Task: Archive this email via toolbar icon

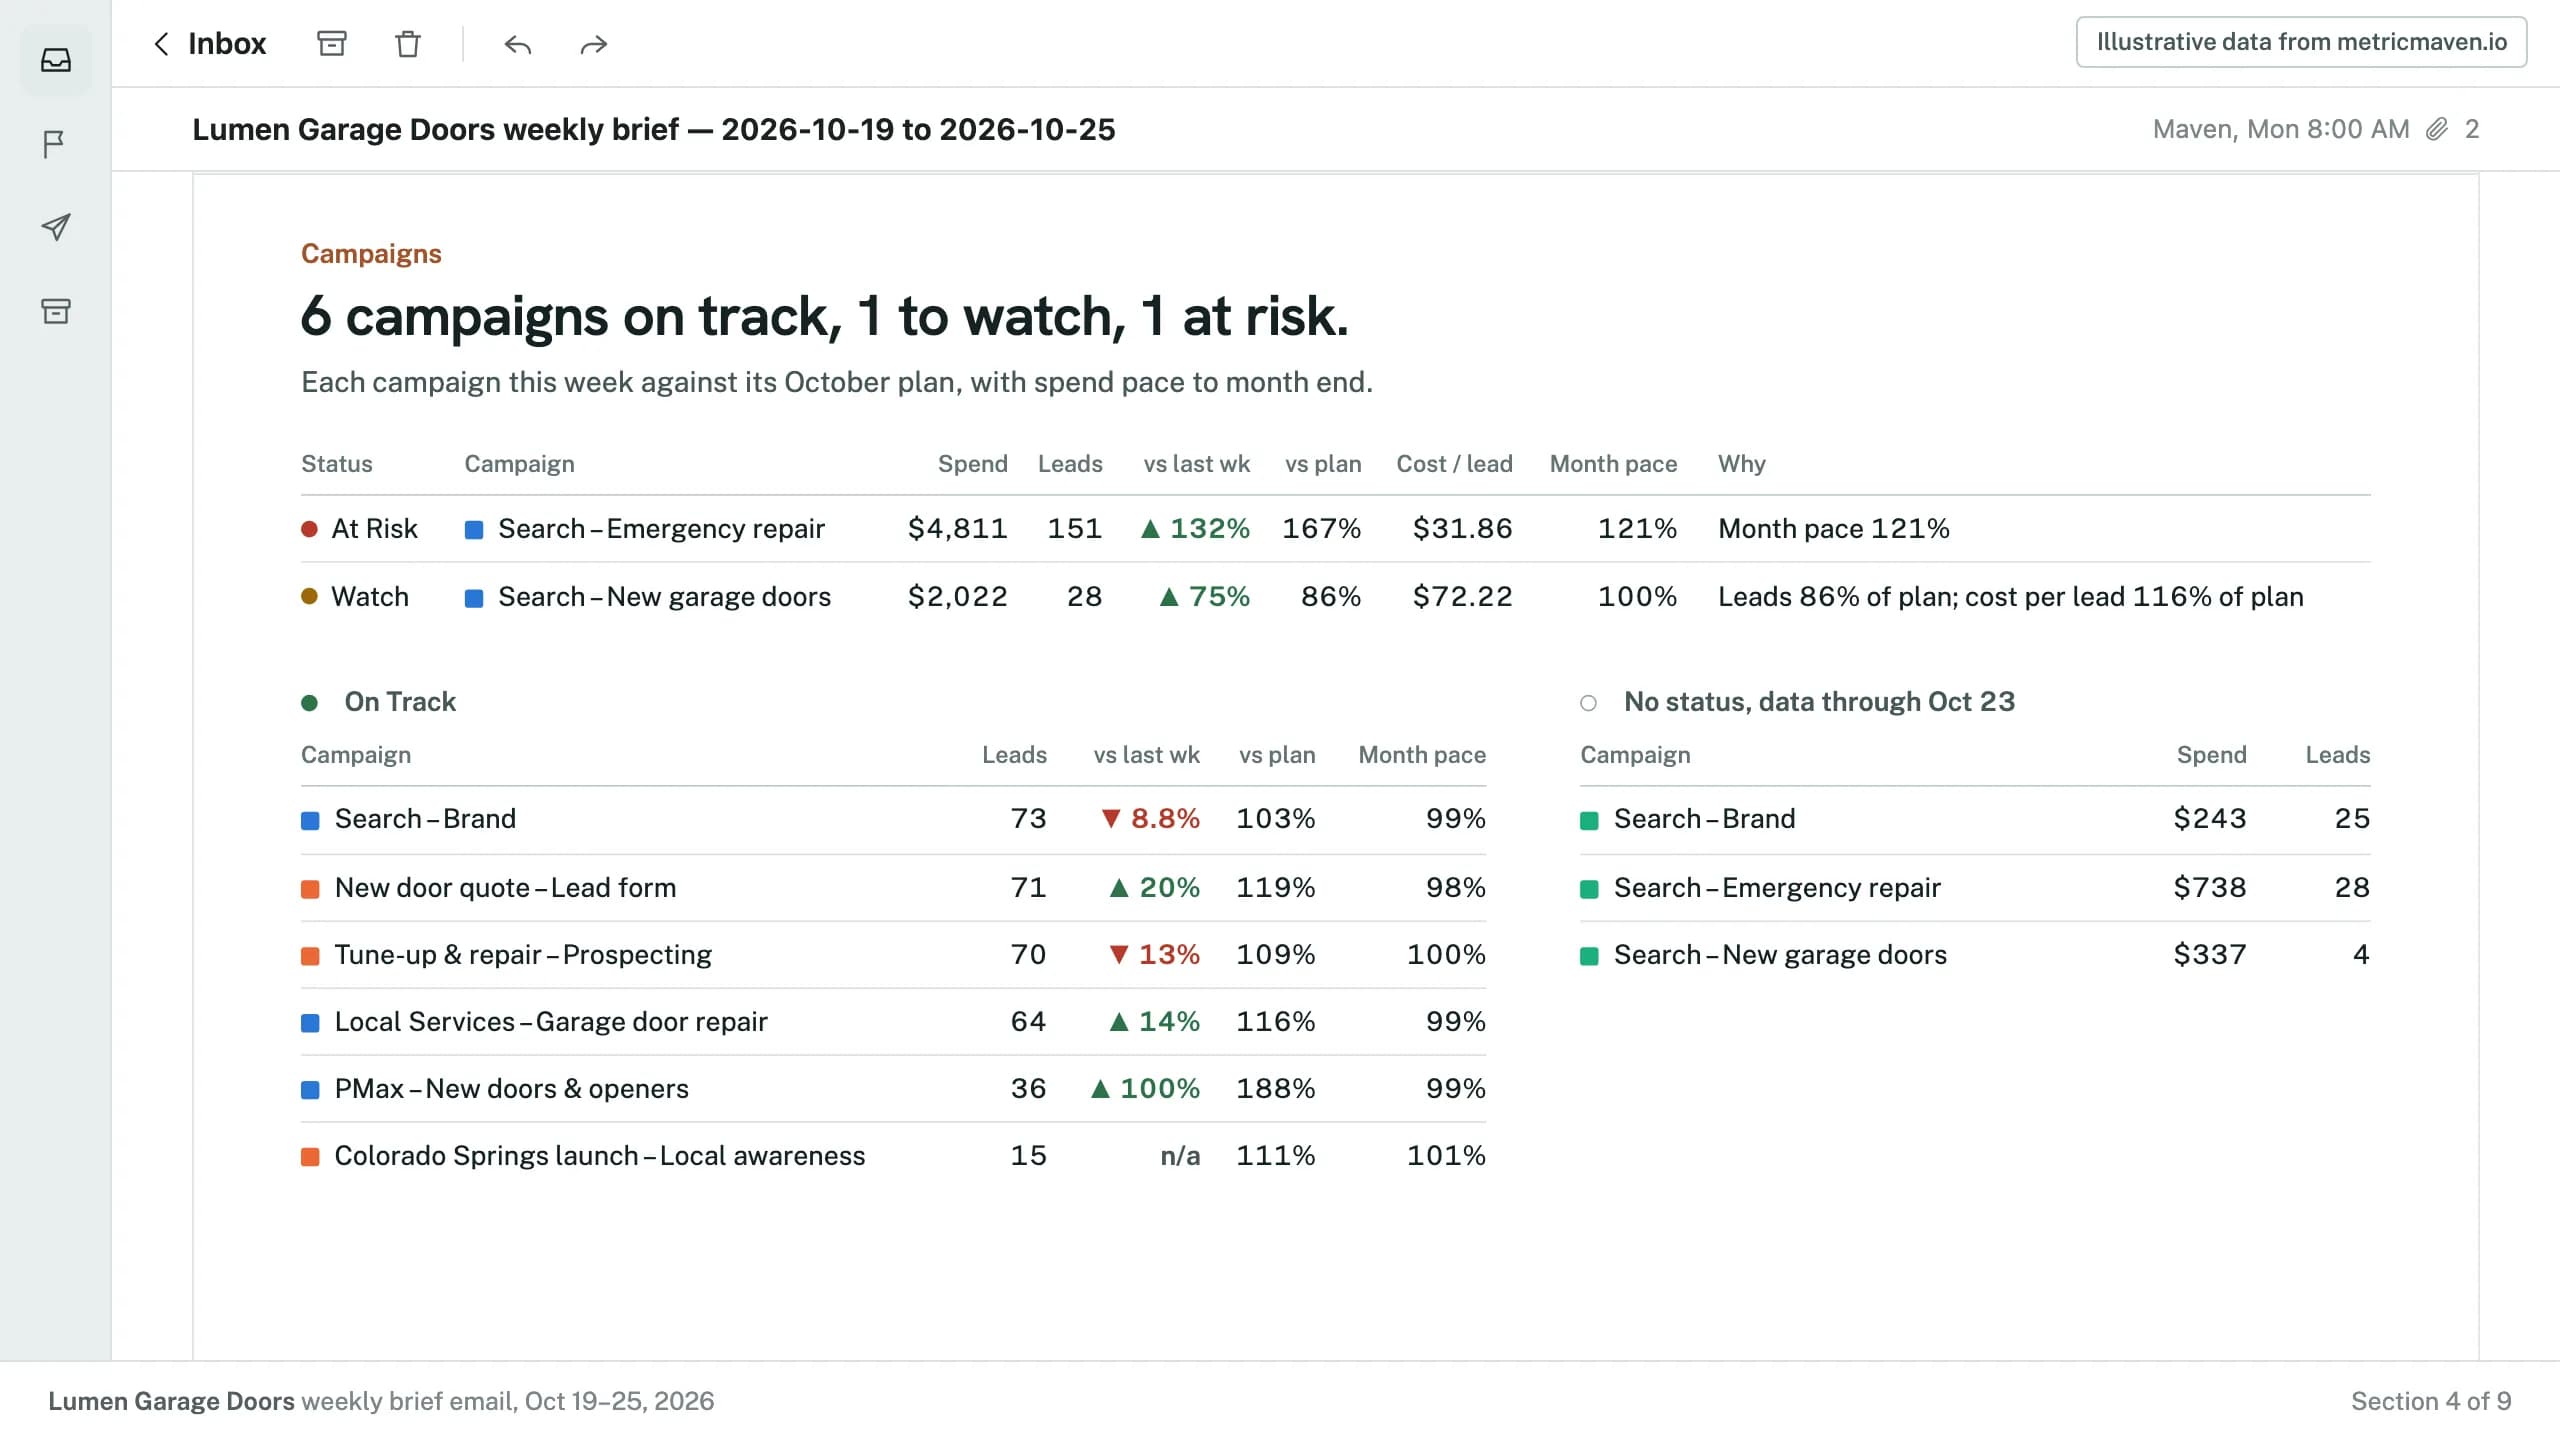Action: pos(332,44)
